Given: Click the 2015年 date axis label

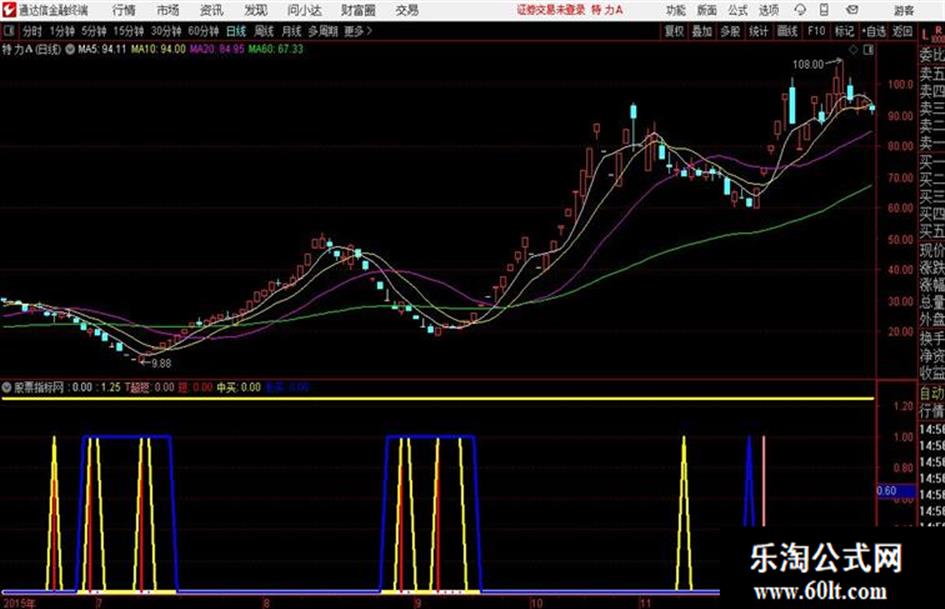Looking at the screenshot, I should coord(19,602).
